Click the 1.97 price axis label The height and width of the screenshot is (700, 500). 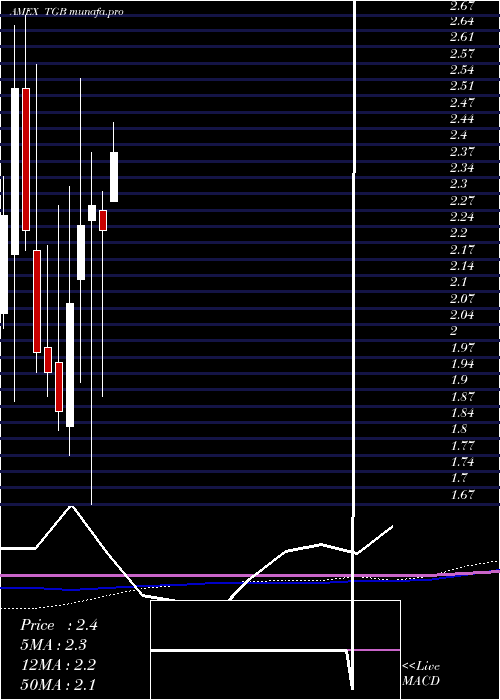(x=462, y=347)
